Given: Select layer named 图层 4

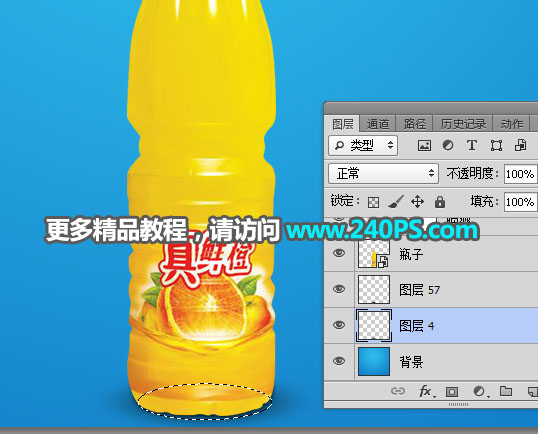Looking at the screenshot, I should click(417, 326).
